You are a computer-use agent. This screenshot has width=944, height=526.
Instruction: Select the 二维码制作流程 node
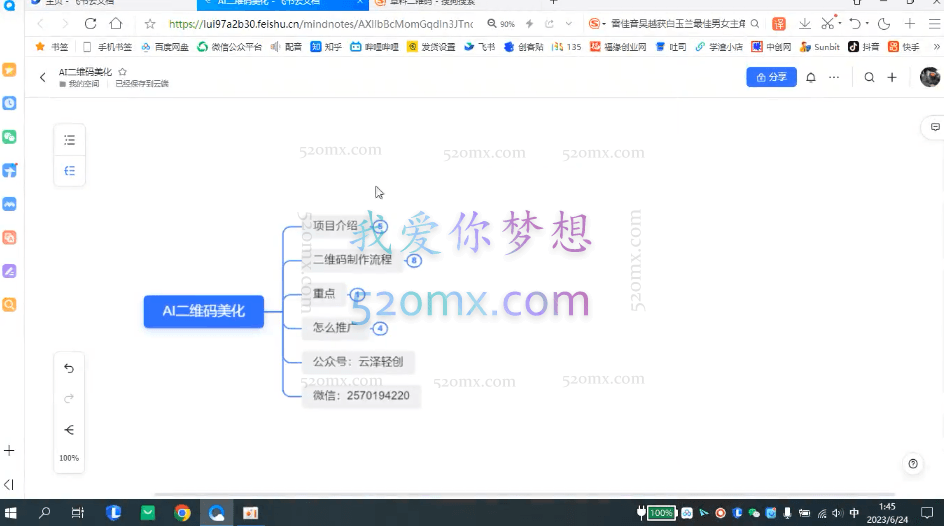352,259
